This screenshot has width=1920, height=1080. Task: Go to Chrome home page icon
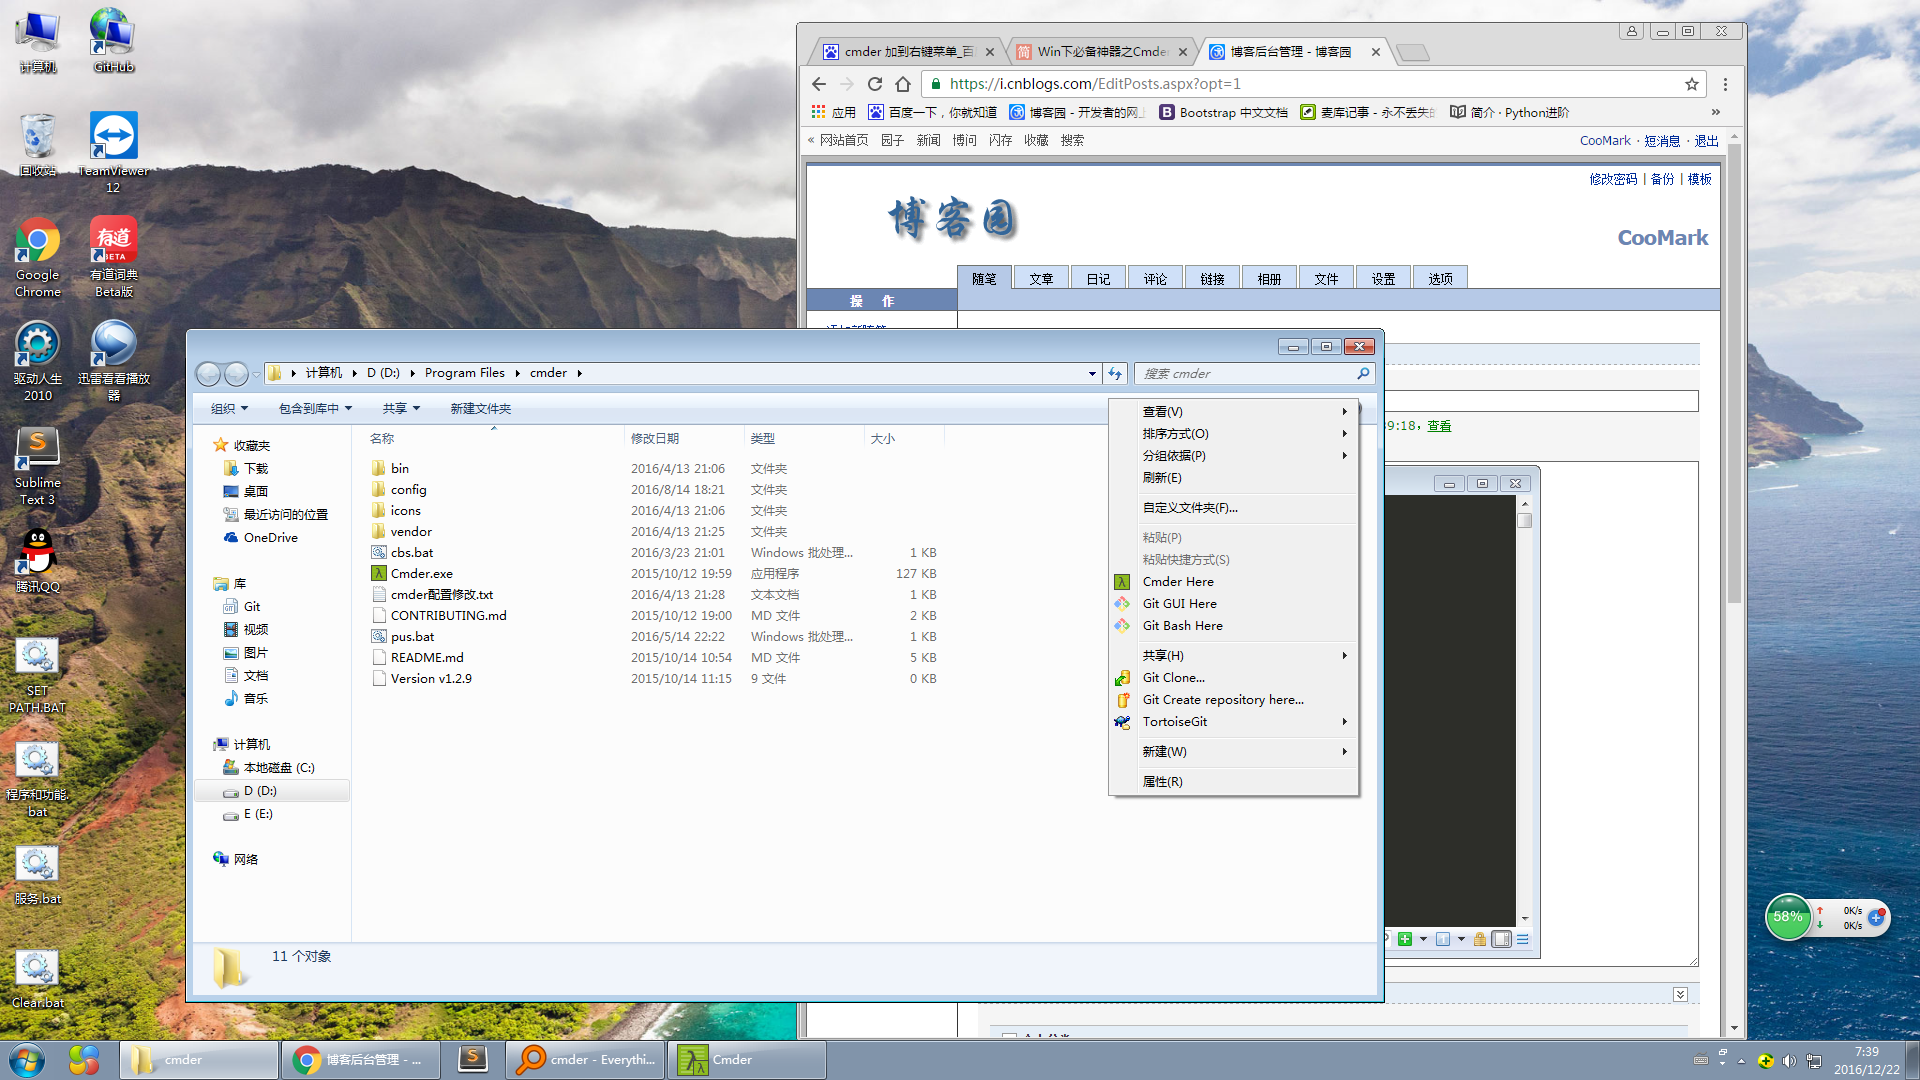coord(903,84)
